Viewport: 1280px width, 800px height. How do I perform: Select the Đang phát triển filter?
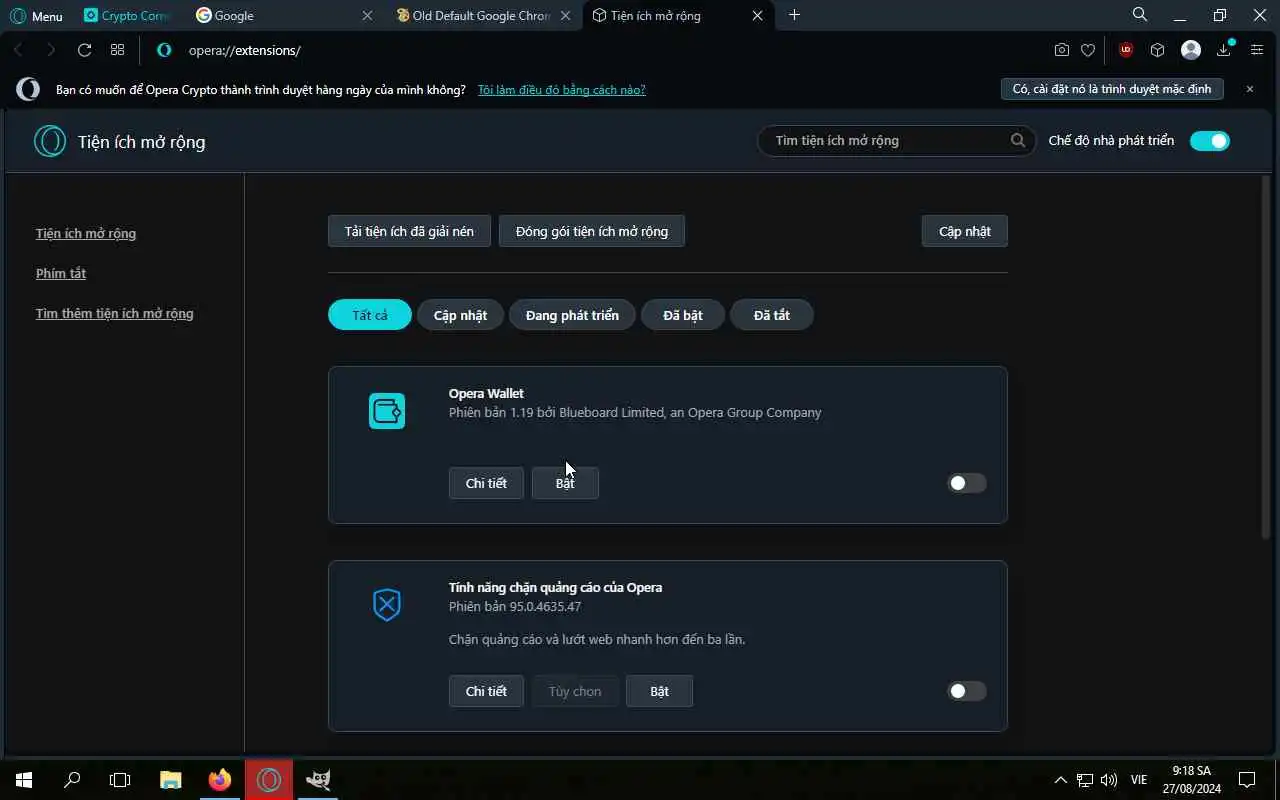(572, 315)
